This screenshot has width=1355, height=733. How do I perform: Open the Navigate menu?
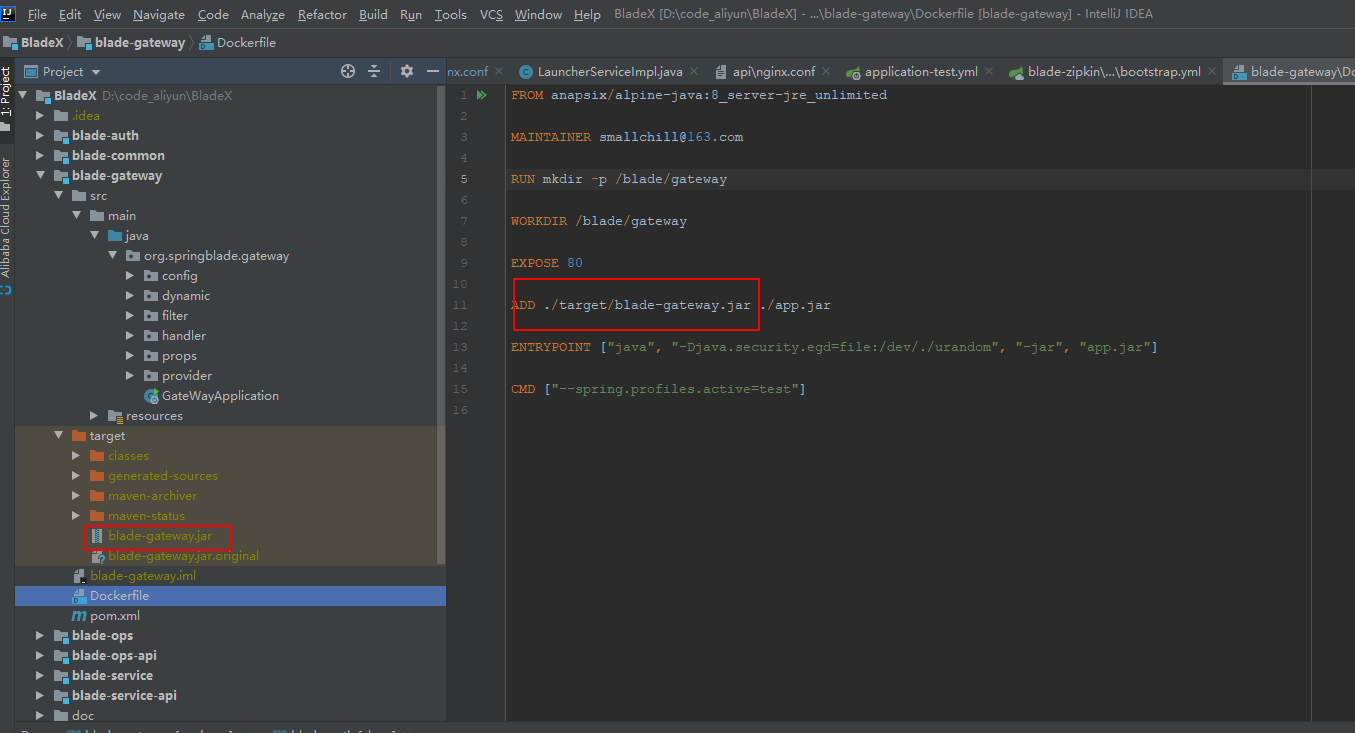pos(159,14)
